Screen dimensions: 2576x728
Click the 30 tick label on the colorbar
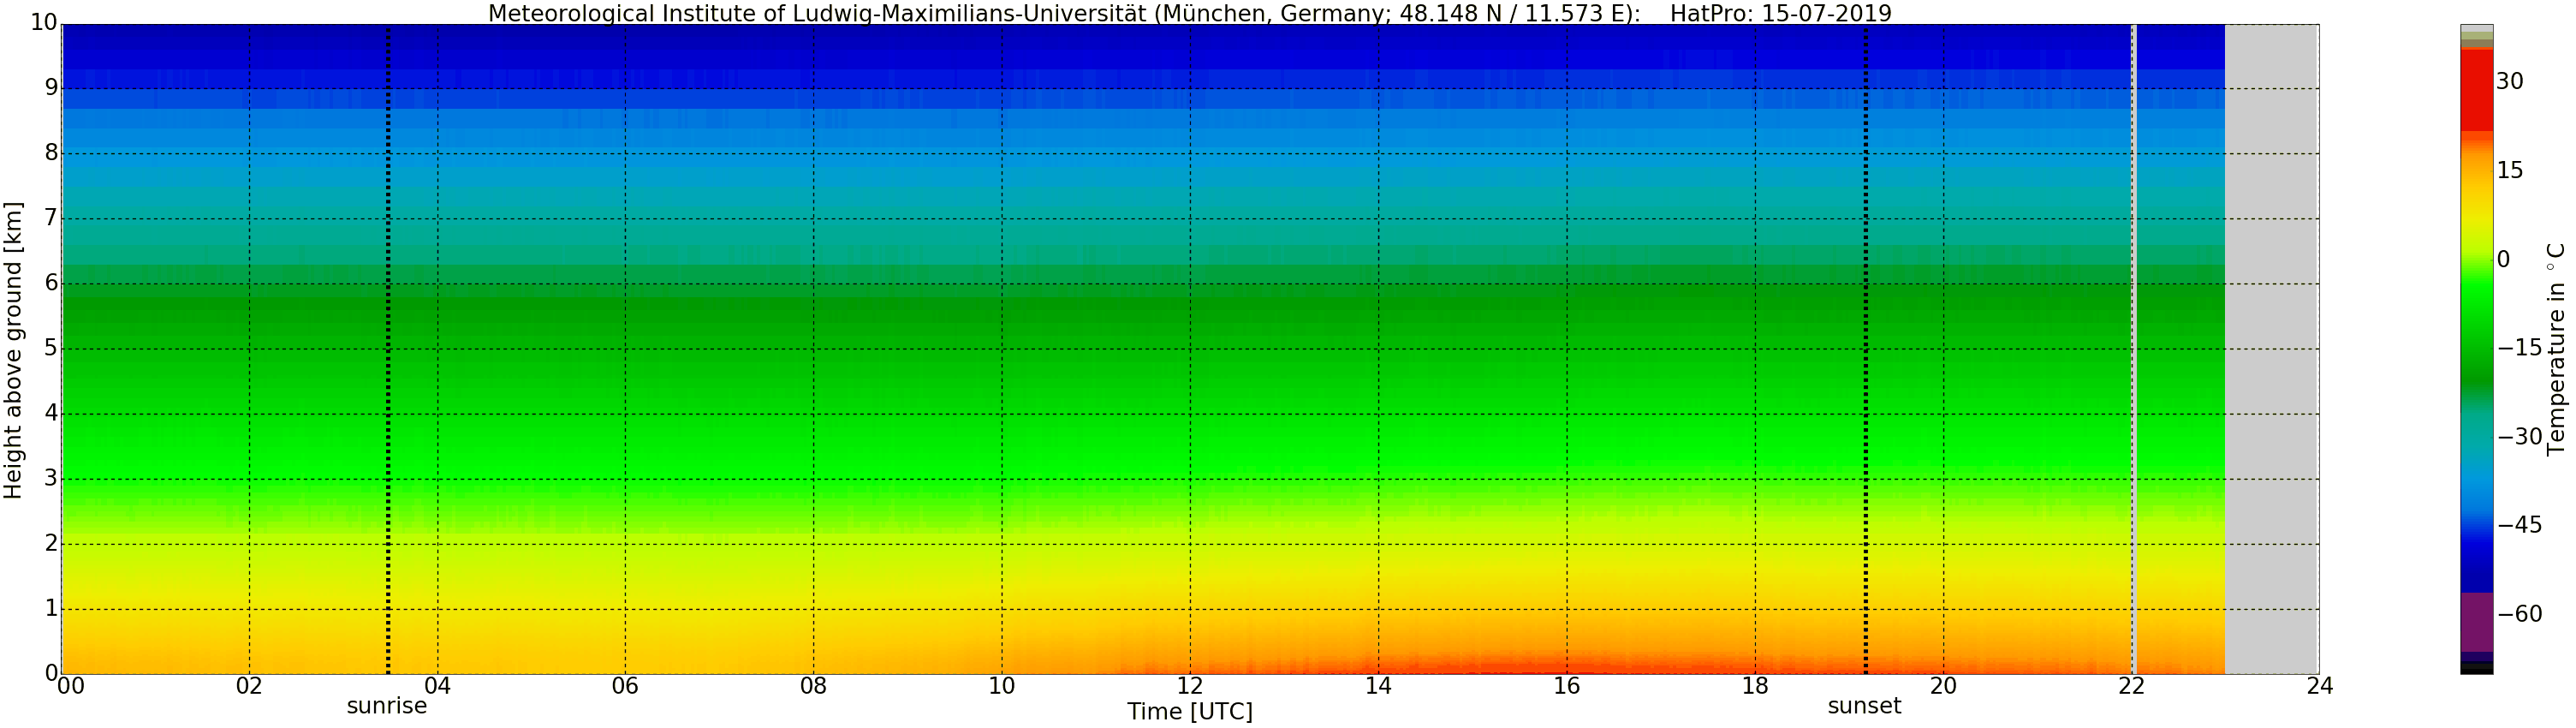click(2509, 82)
